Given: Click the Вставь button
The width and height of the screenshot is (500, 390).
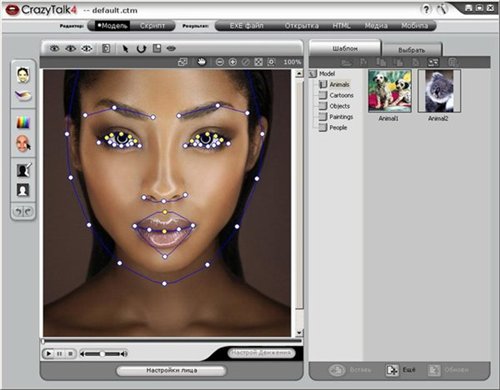Looking at the screenshot, I should coord(350,370).
